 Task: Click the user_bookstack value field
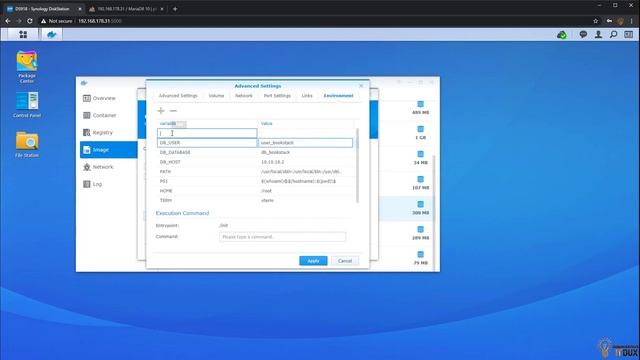point(305,143)
